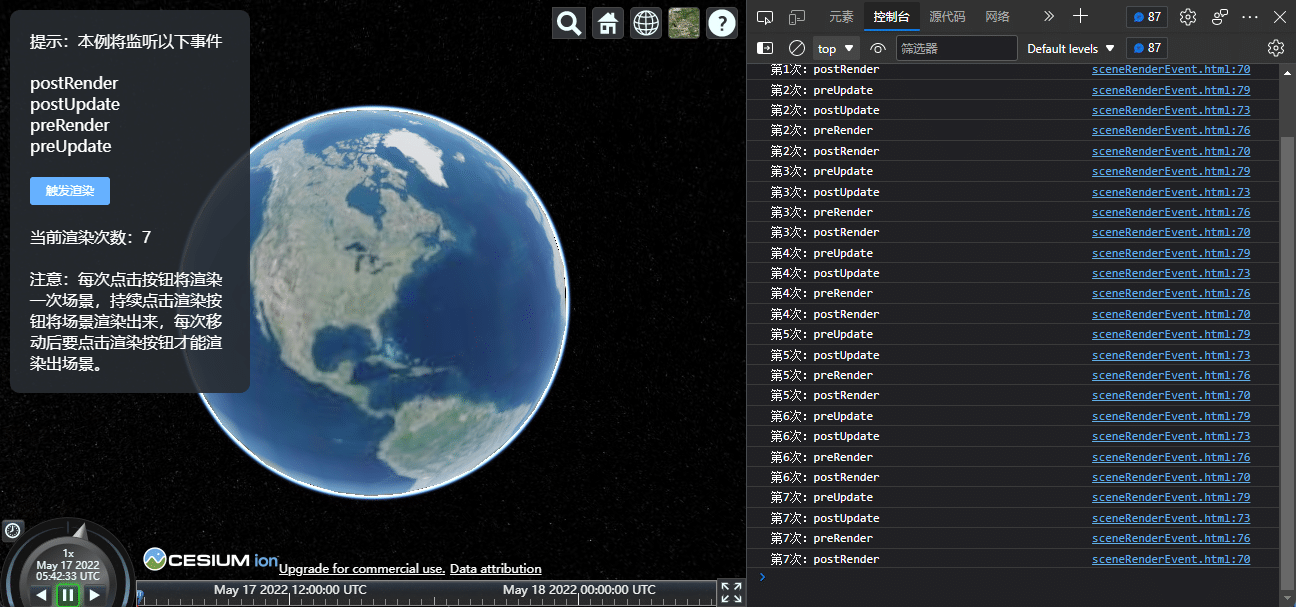Image resolution: width=1296 pixels, height=607 pixels.
Task: Click the 1x speed label in animation widget
Action: 68,553
